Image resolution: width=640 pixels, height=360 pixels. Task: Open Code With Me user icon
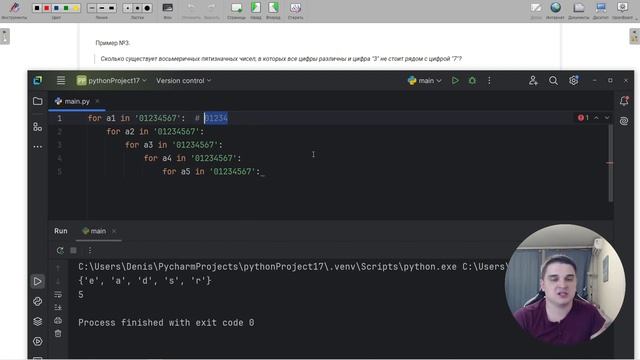533,80
